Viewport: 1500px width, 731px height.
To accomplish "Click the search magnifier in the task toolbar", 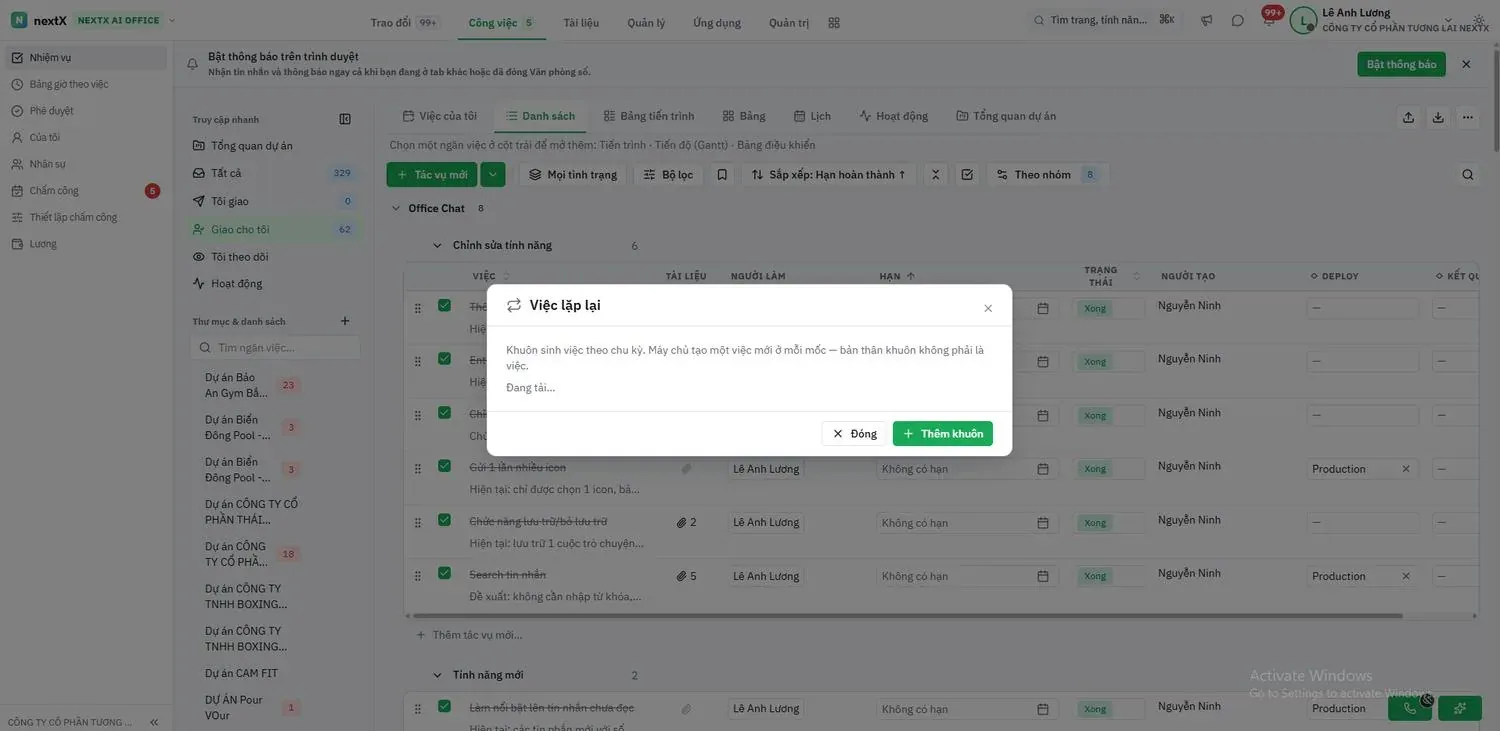I will pyautogui.click(x=1468, y=174).
